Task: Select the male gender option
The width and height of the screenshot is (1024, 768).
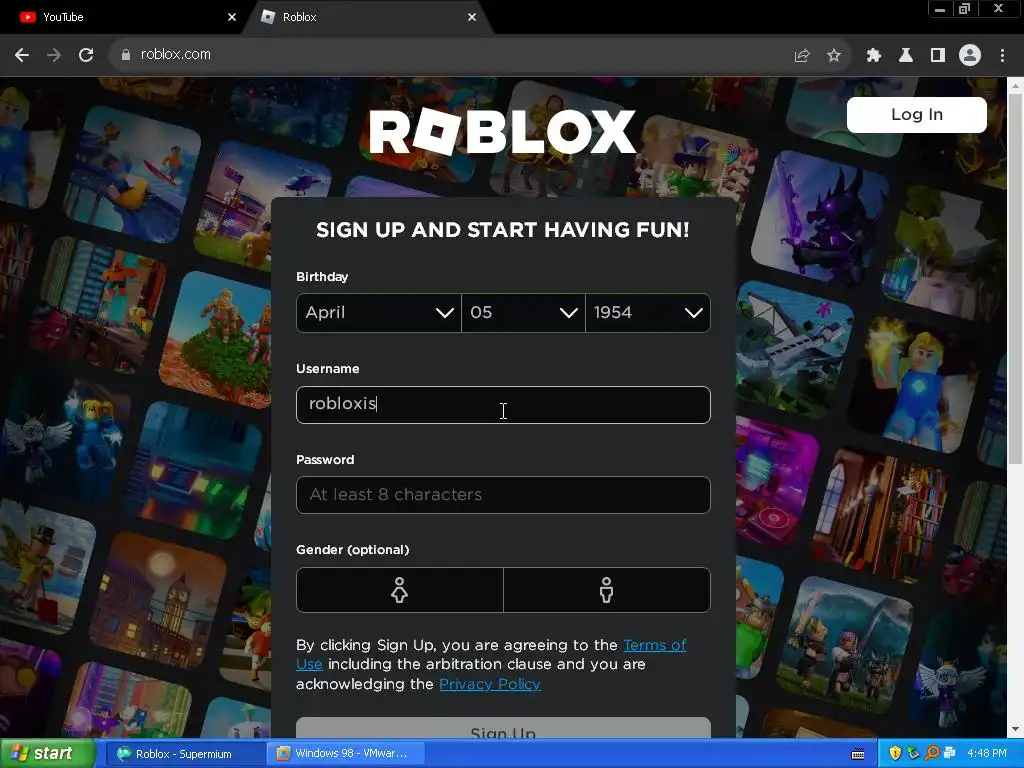Action: [607, 590]
